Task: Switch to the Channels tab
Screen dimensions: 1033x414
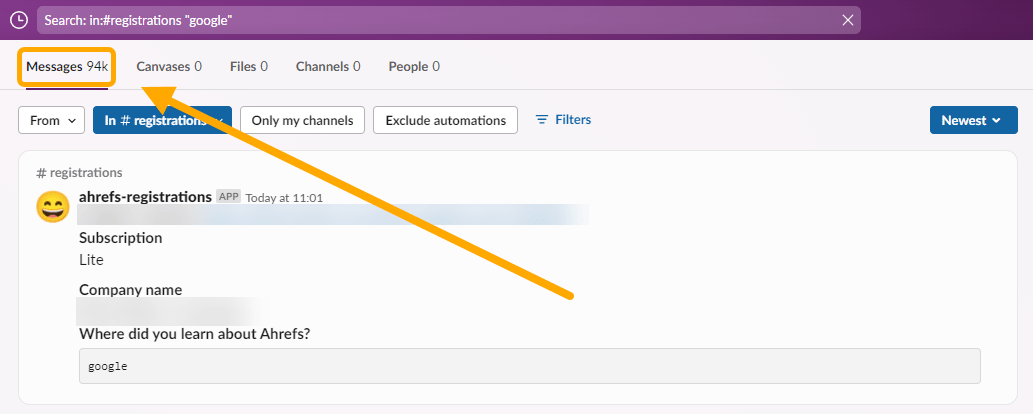Action: (x=327, y=67)
